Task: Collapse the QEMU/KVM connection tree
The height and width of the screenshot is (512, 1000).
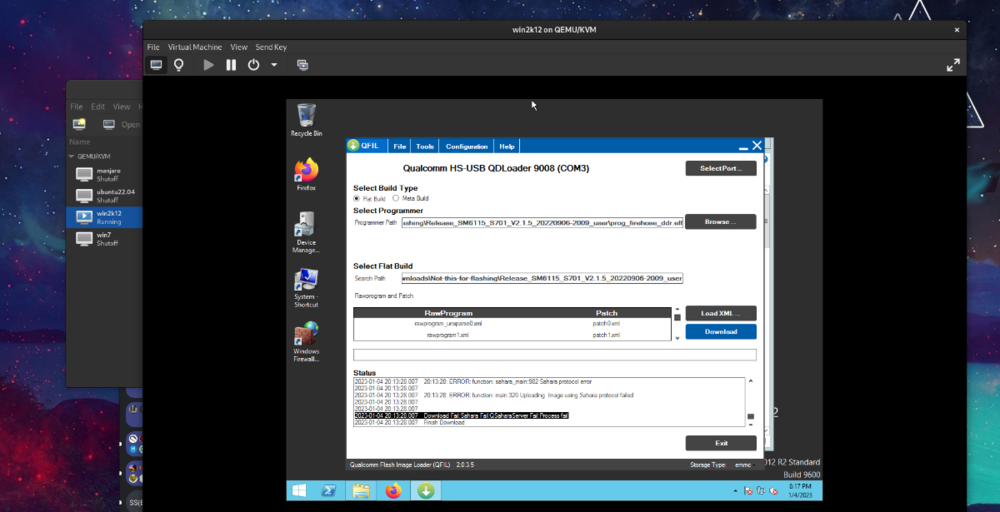Action: pos(72,156)
